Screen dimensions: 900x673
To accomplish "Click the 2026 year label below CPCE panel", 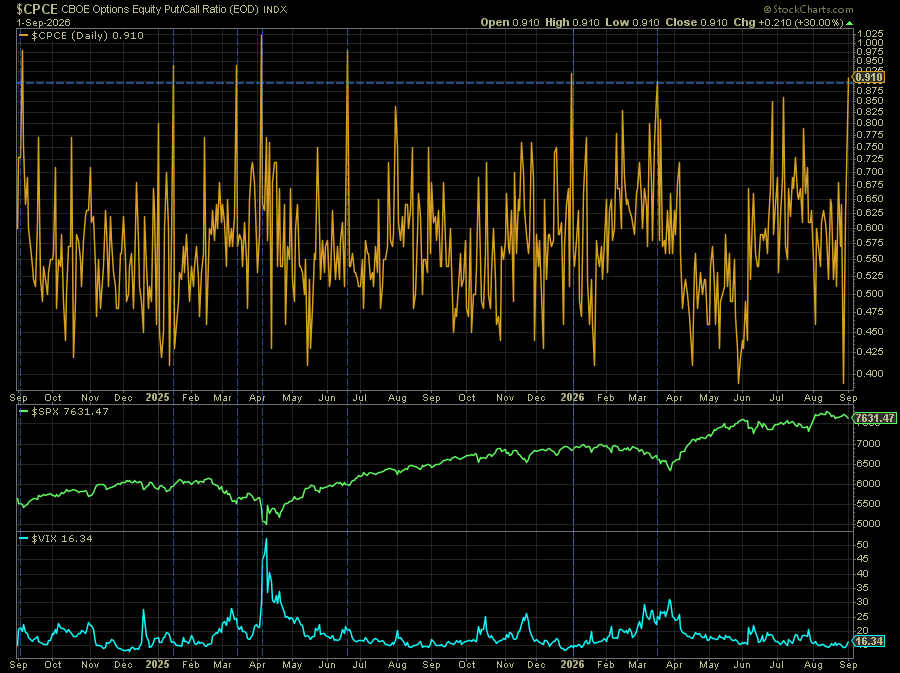I will pyautogui.click(x=572, y=397).
